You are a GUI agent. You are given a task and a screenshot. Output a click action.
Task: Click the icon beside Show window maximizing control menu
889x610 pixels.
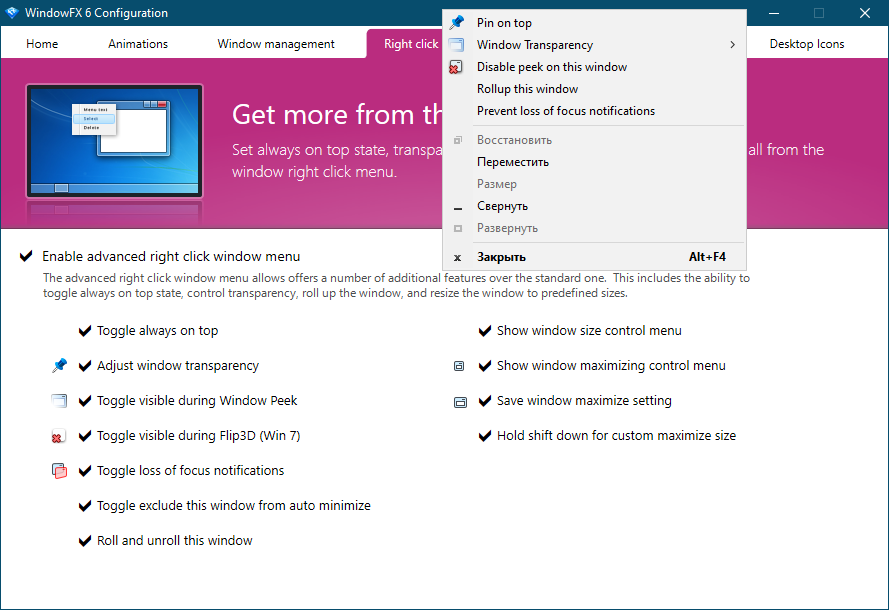459,366
